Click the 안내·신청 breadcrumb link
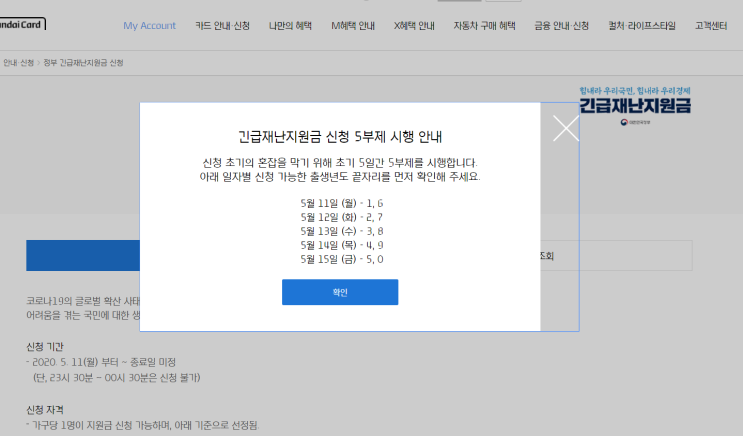 click(x=18, y=63)
